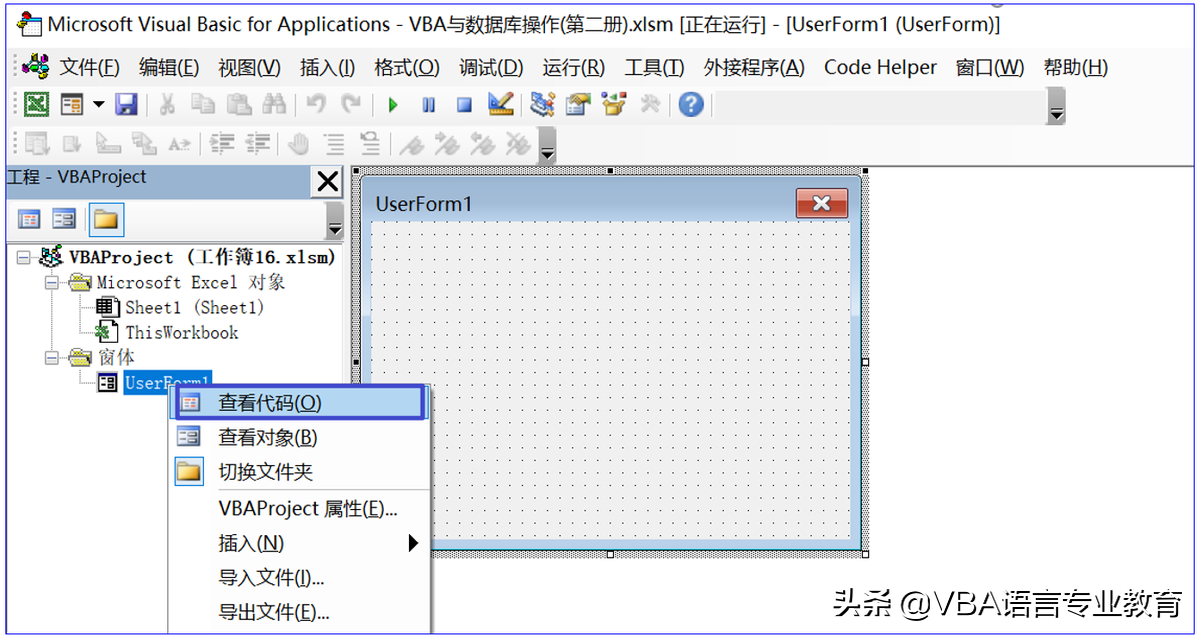Open the Properties Window icon

pos(578,104)
